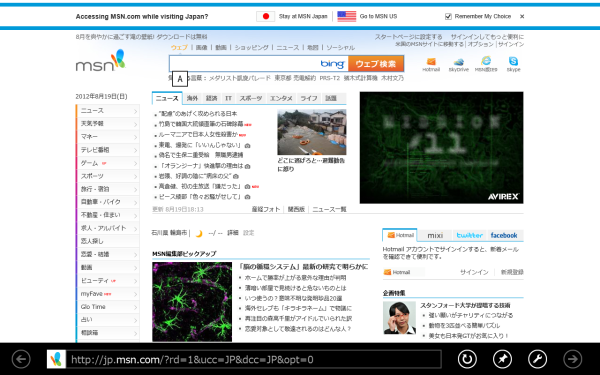Screen dimensions: 600x375
Task: Click the browser back arrow button
Action: click(x=21, y=359)
